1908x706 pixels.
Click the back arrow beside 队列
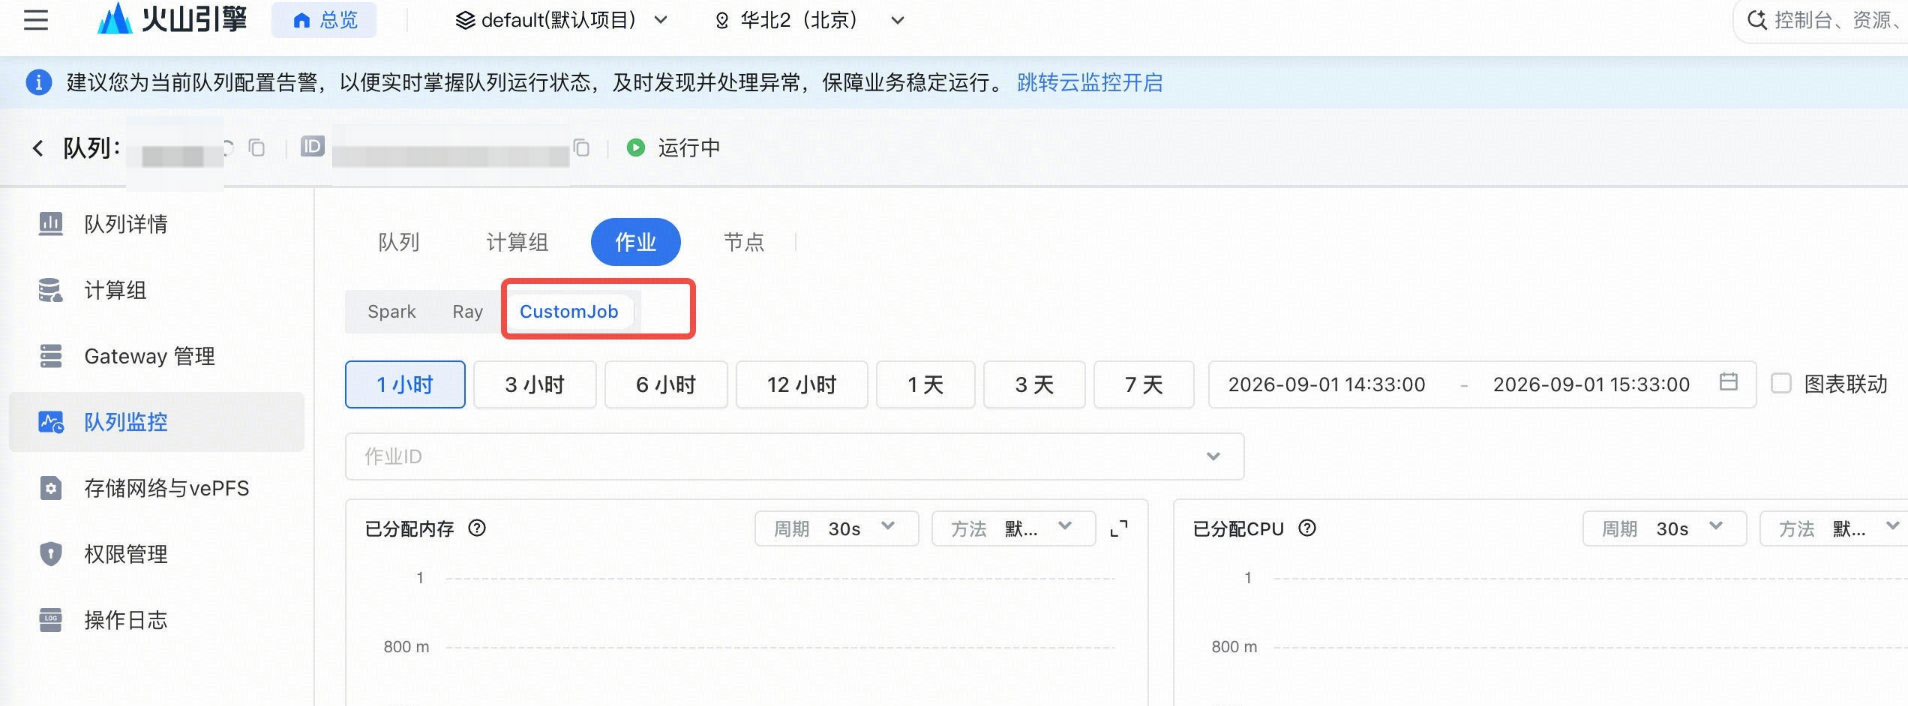click(38, 148)
